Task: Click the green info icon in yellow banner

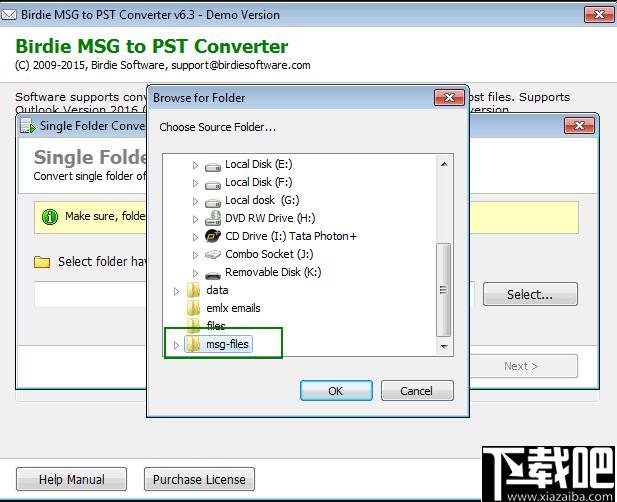Action: 50,216
